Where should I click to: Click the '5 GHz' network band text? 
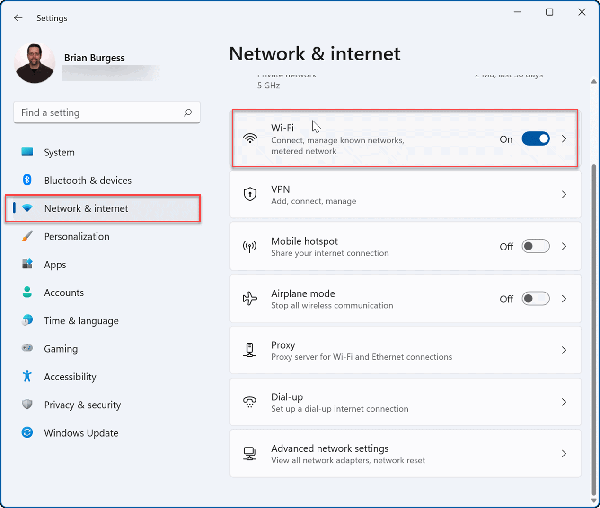(x=269, y=85)
